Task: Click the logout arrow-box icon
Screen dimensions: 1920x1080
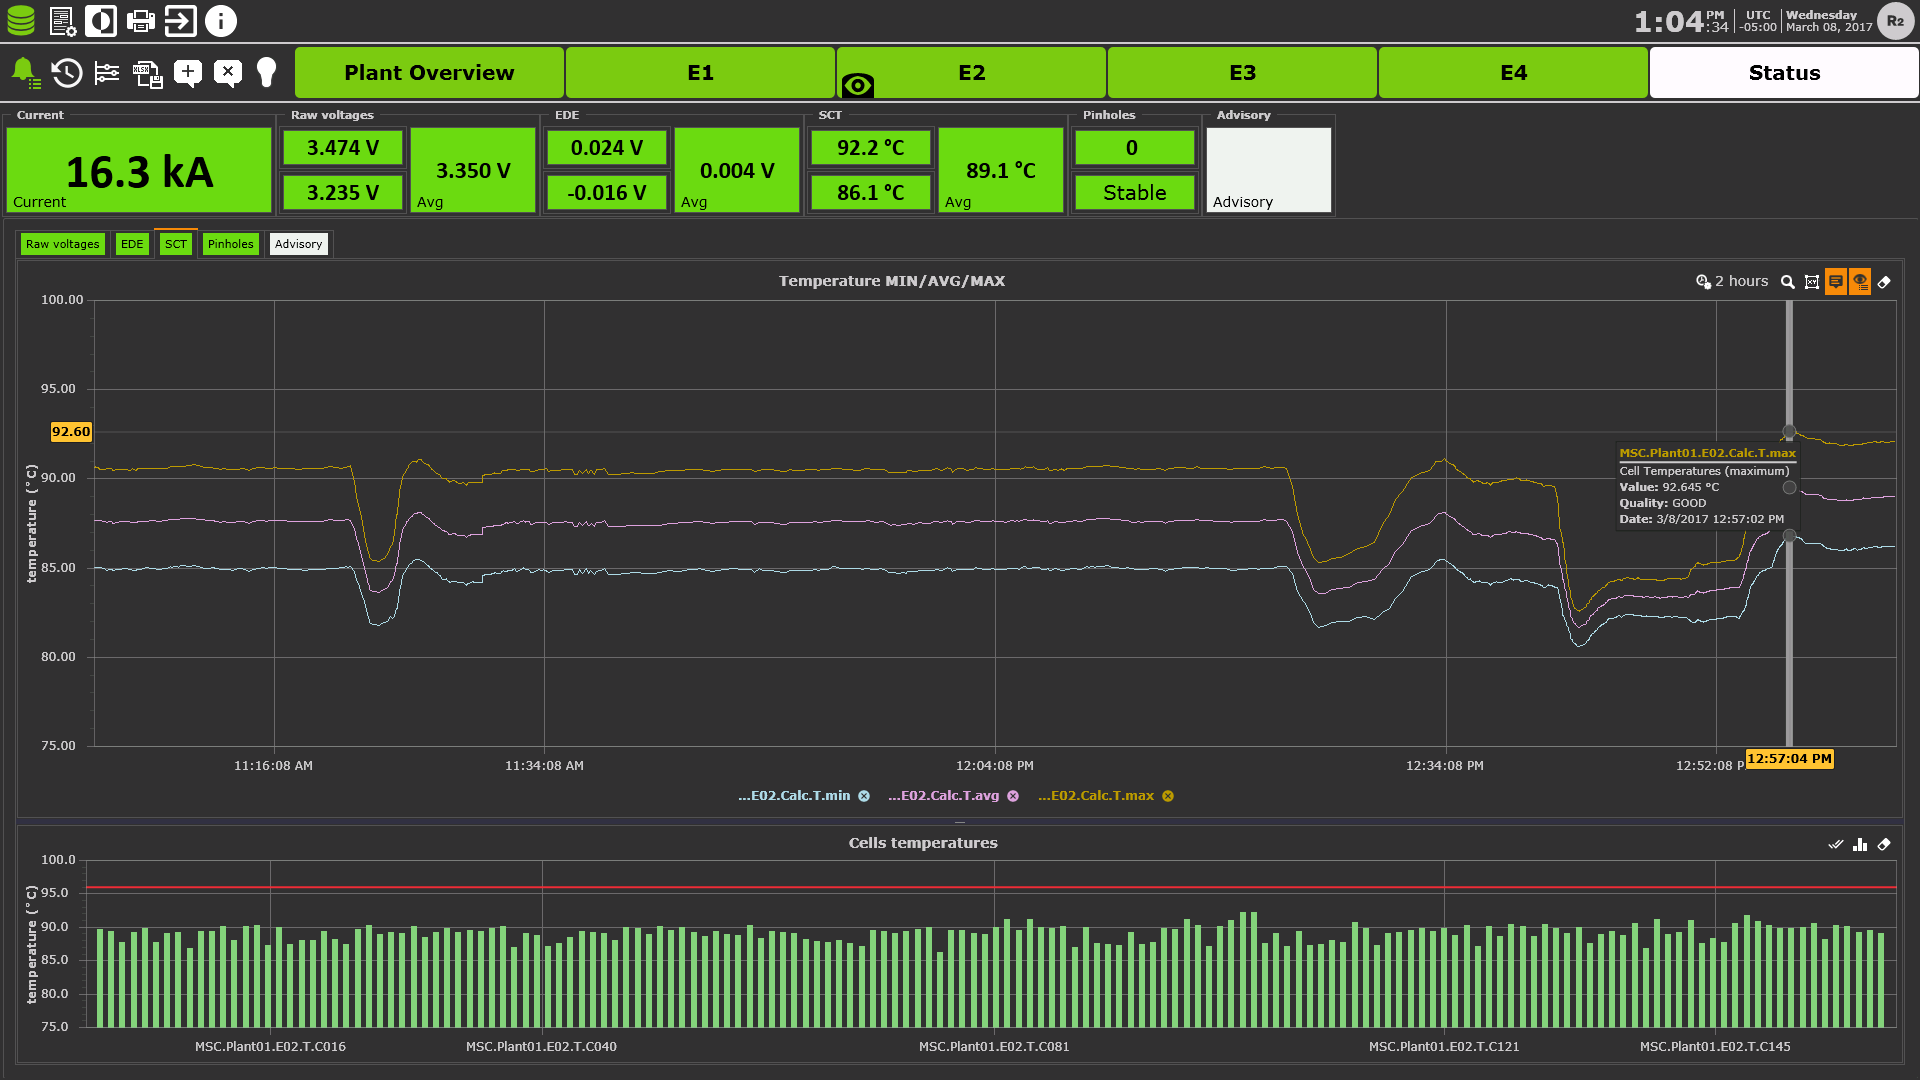Action: pos(181,21)
